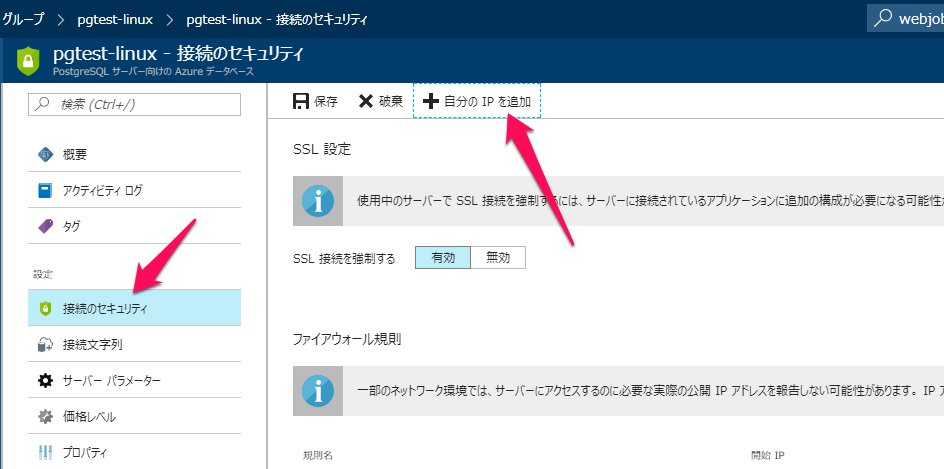Open 接続のセキュリティ menu item
This screenshot has height=469, width=944.
[x=105, y=308]
